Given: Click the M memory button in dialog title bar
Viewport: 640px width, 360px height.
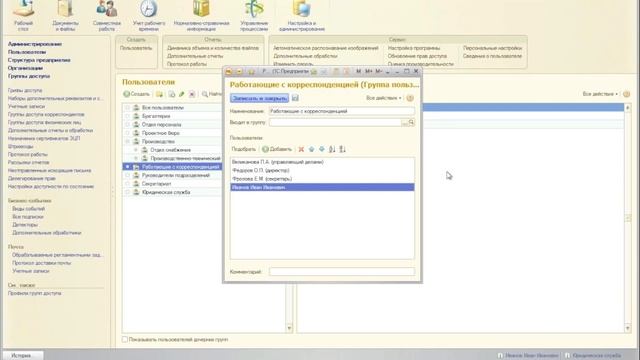Looking at the screenshot, I should [x=358, y=71].
